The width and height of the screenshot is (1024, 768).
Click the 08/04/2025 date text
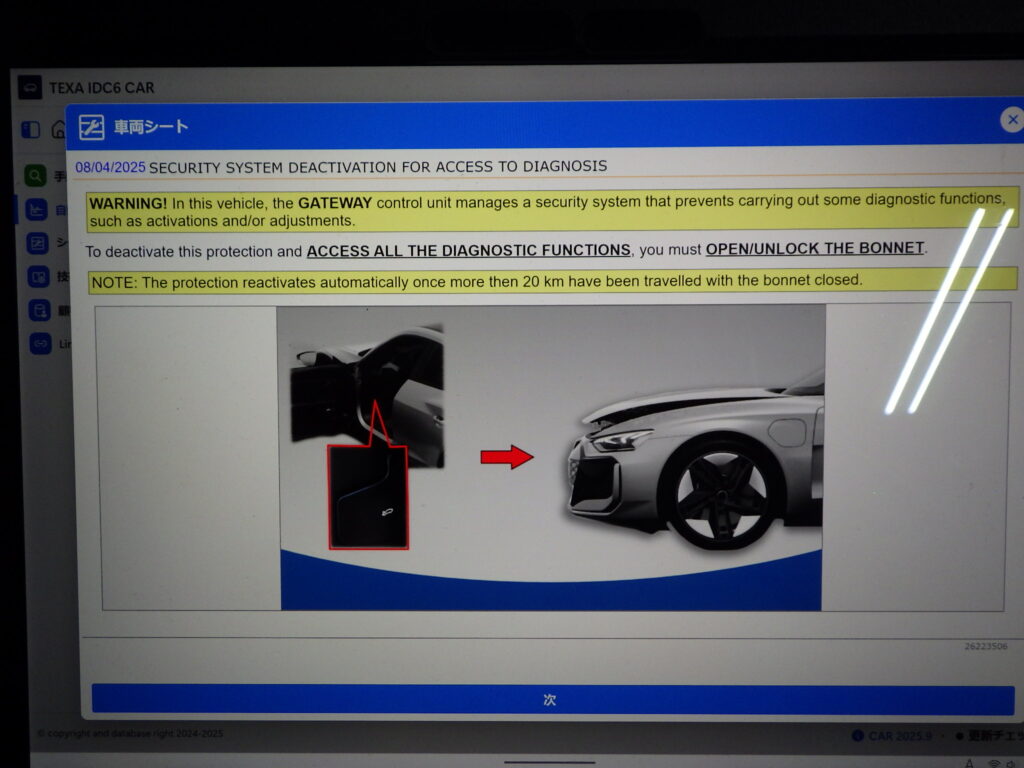(110, 166)
